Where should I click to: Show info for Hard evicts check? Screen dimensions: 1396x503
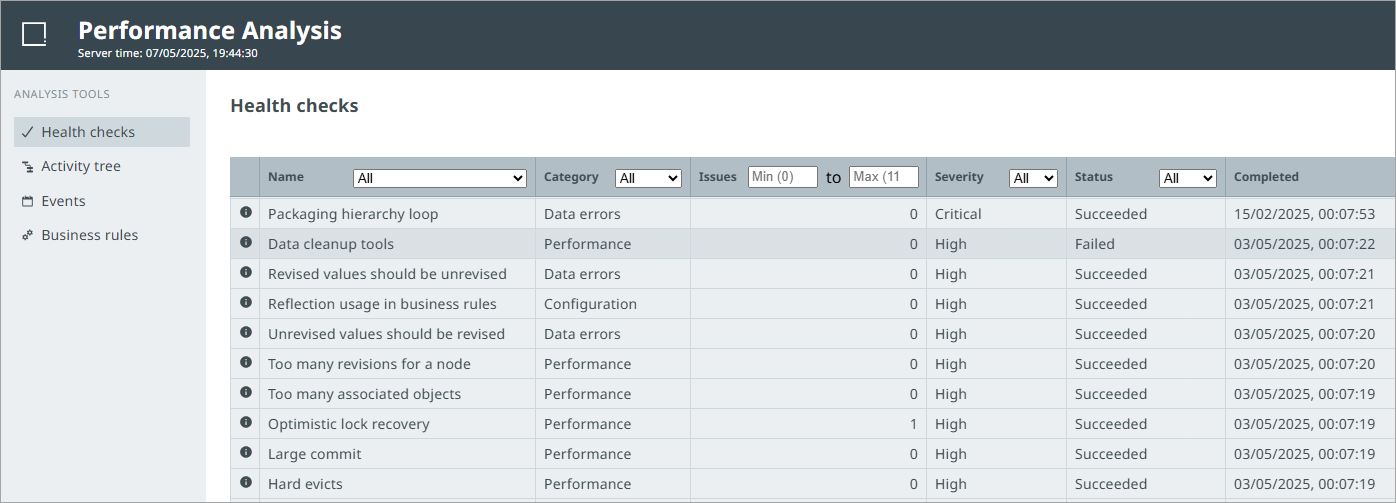click(245, 483)
